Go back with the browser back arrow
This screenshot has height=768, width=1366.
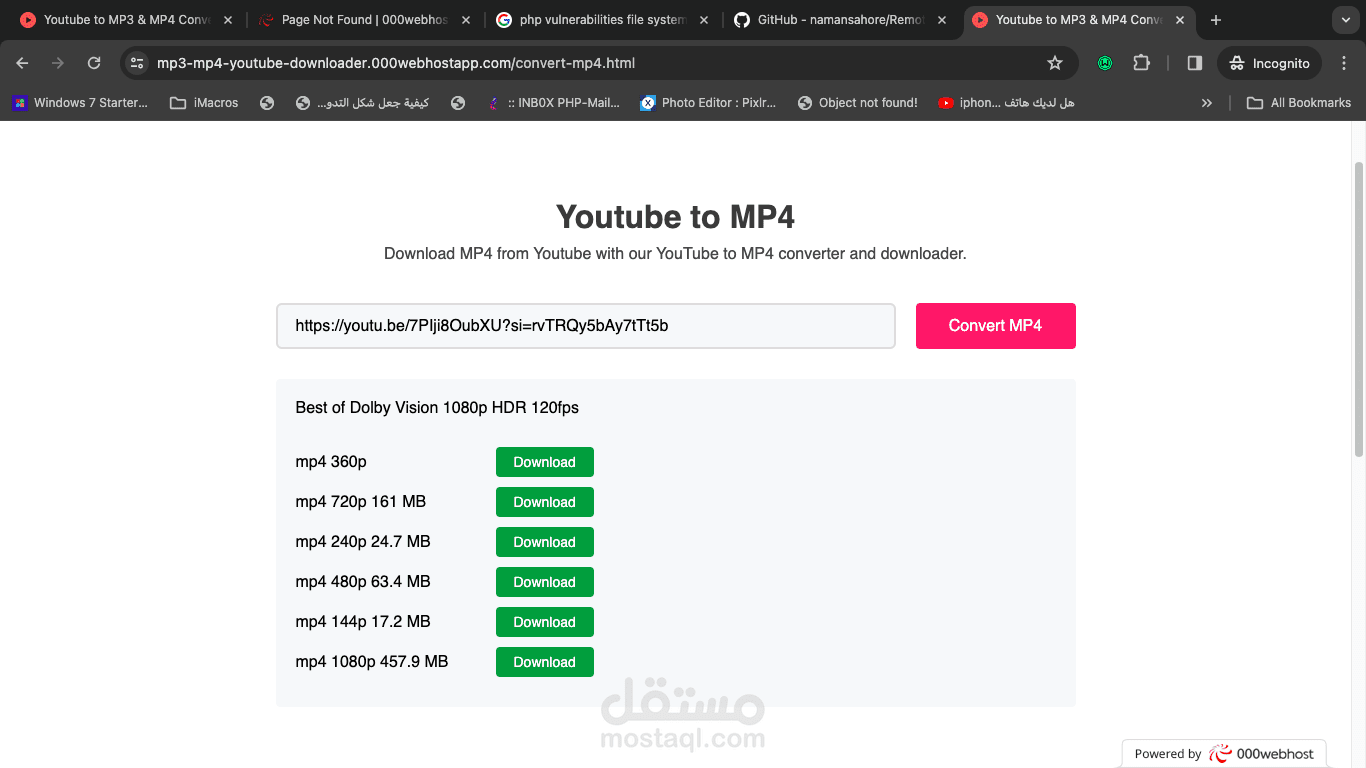coord(23,63)
